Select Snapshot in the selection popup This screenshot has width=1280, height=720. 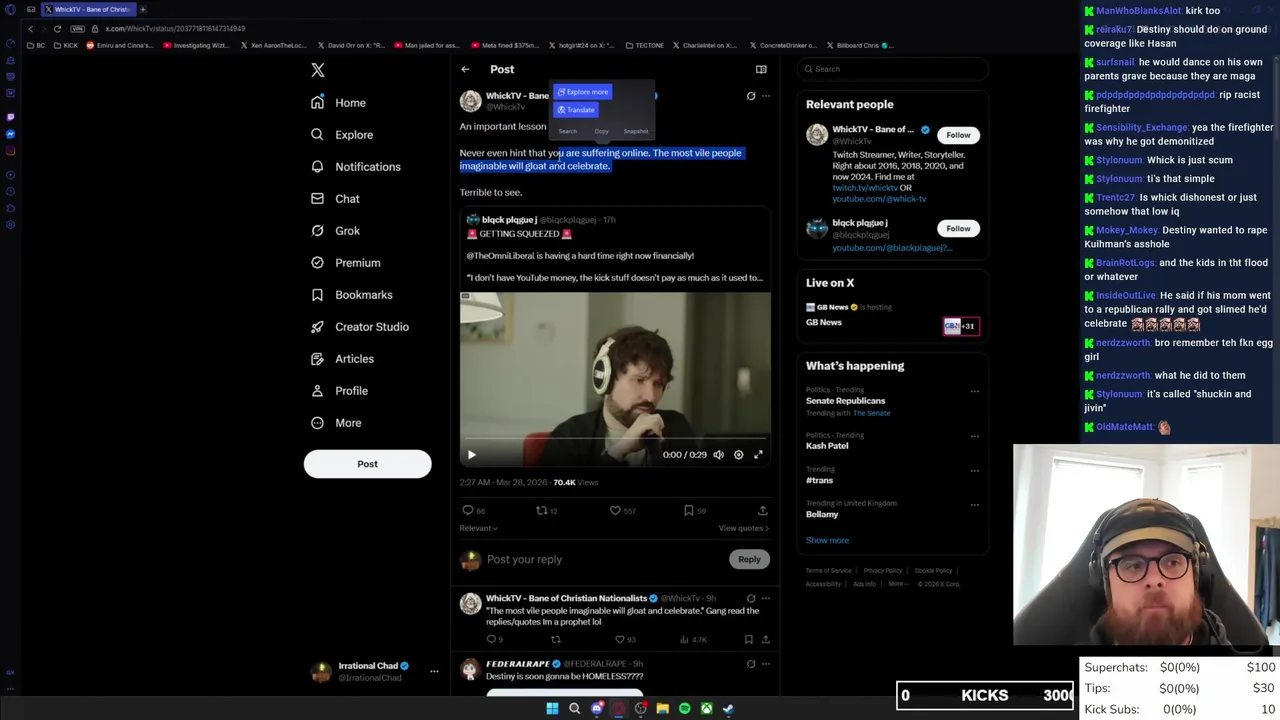(x=636, y=131)
